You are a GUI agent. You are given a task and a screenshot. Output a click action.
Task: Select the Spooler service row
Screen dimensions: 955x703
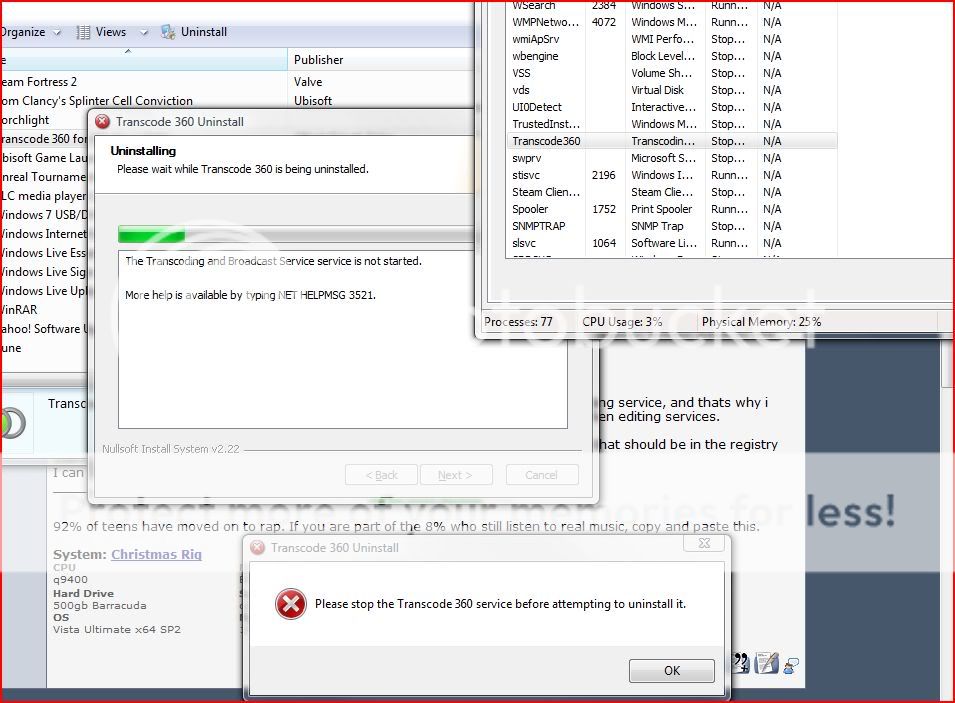[672, 209]
